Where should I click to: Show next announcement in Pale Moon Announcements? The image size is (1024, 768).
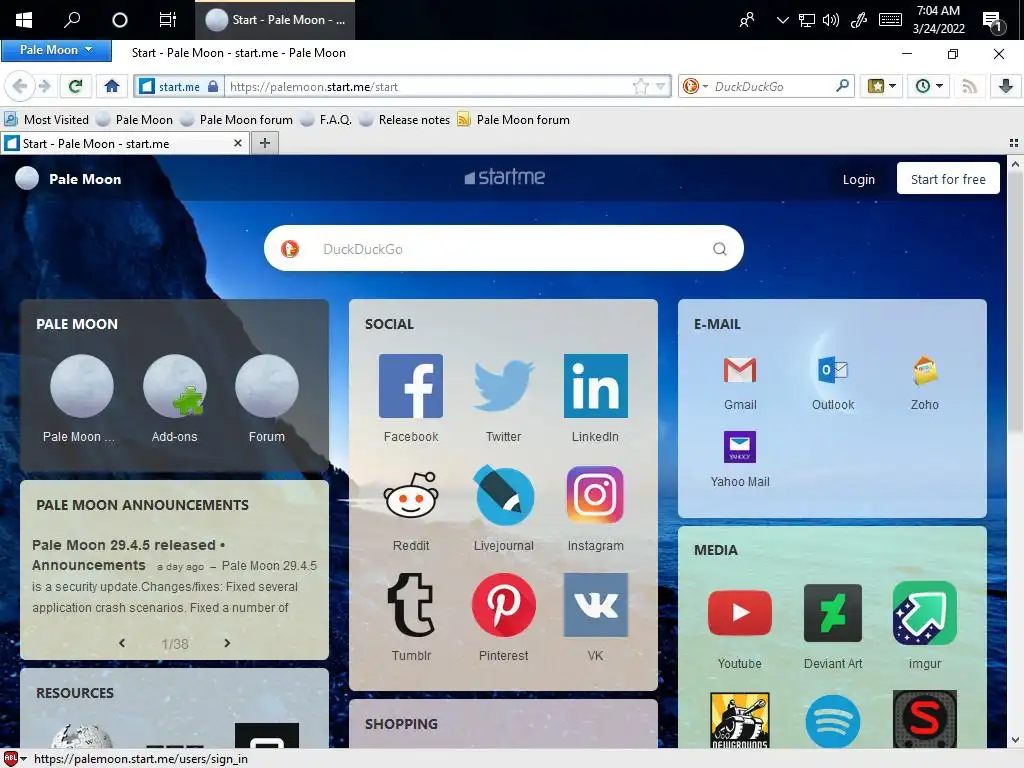pos(227,643)
